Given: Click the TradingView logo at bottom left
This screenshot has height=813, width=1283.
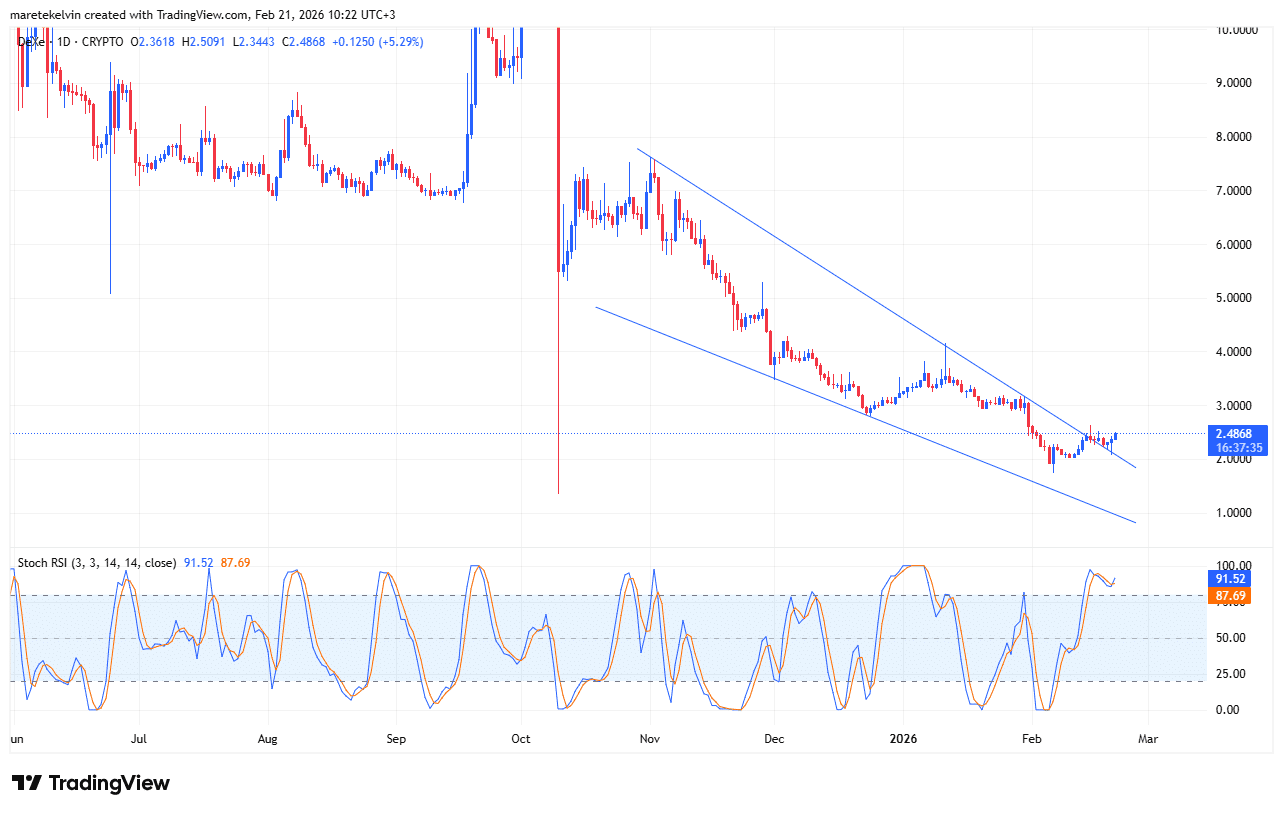Looking at the screenshot, I should coord(90,783).
